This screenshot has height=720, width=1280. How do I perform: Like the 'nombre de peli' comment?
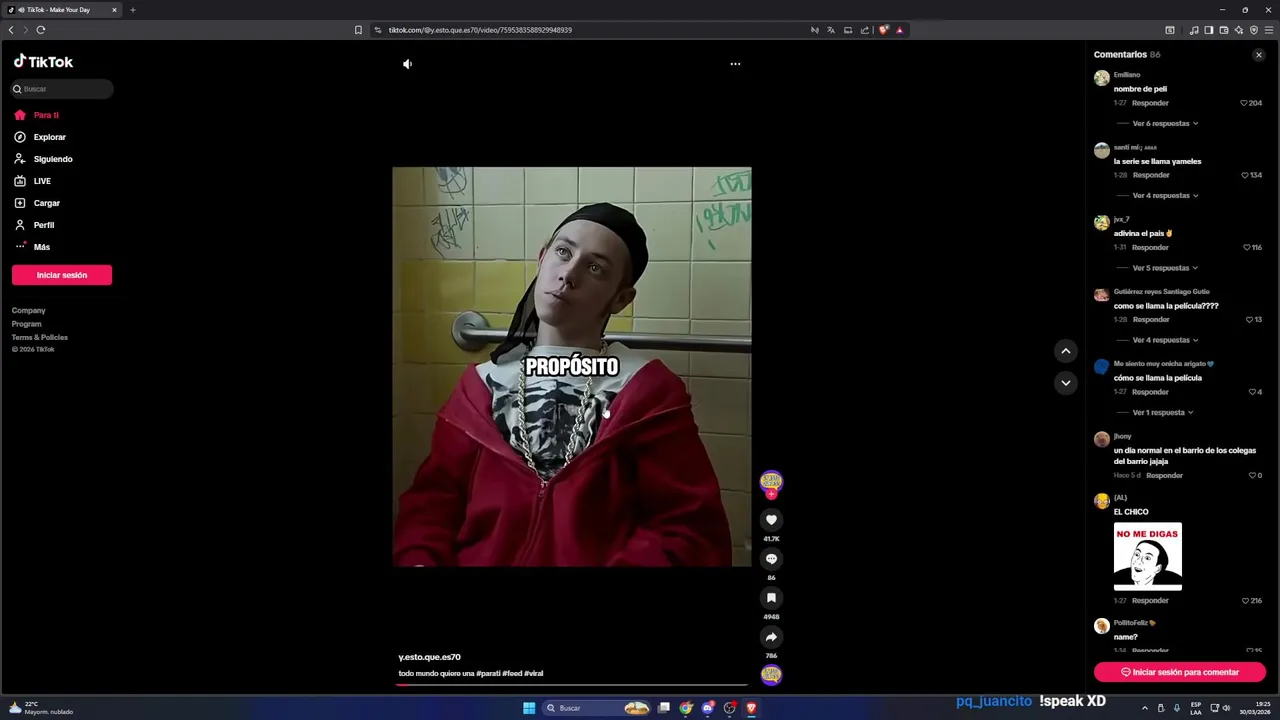click(x=1245, y=103)
